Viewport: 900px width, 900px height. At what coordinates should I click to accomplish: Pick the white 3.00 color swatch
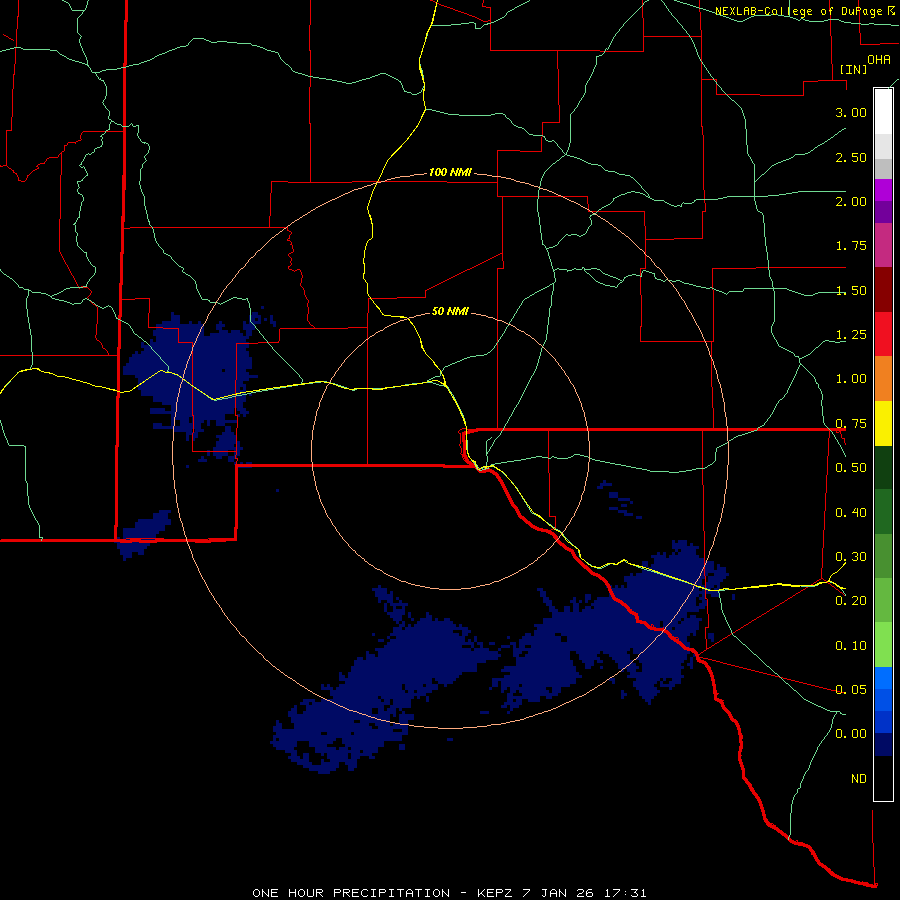(883, 112)
